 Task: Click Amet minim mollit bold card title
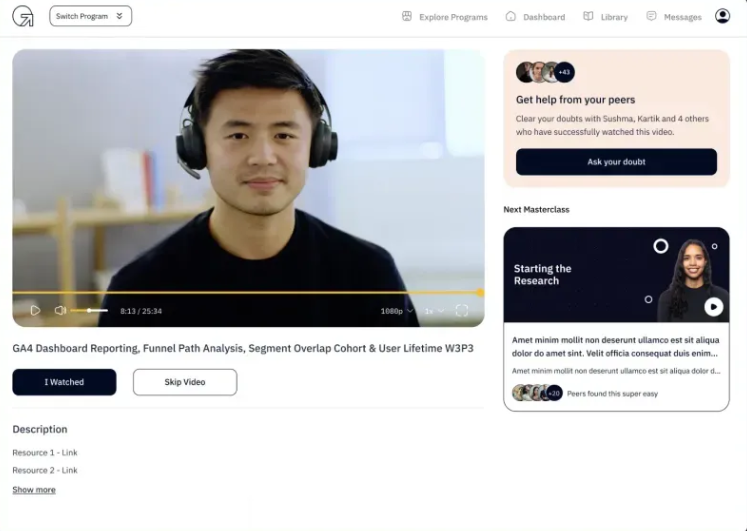tap(616, 347)
